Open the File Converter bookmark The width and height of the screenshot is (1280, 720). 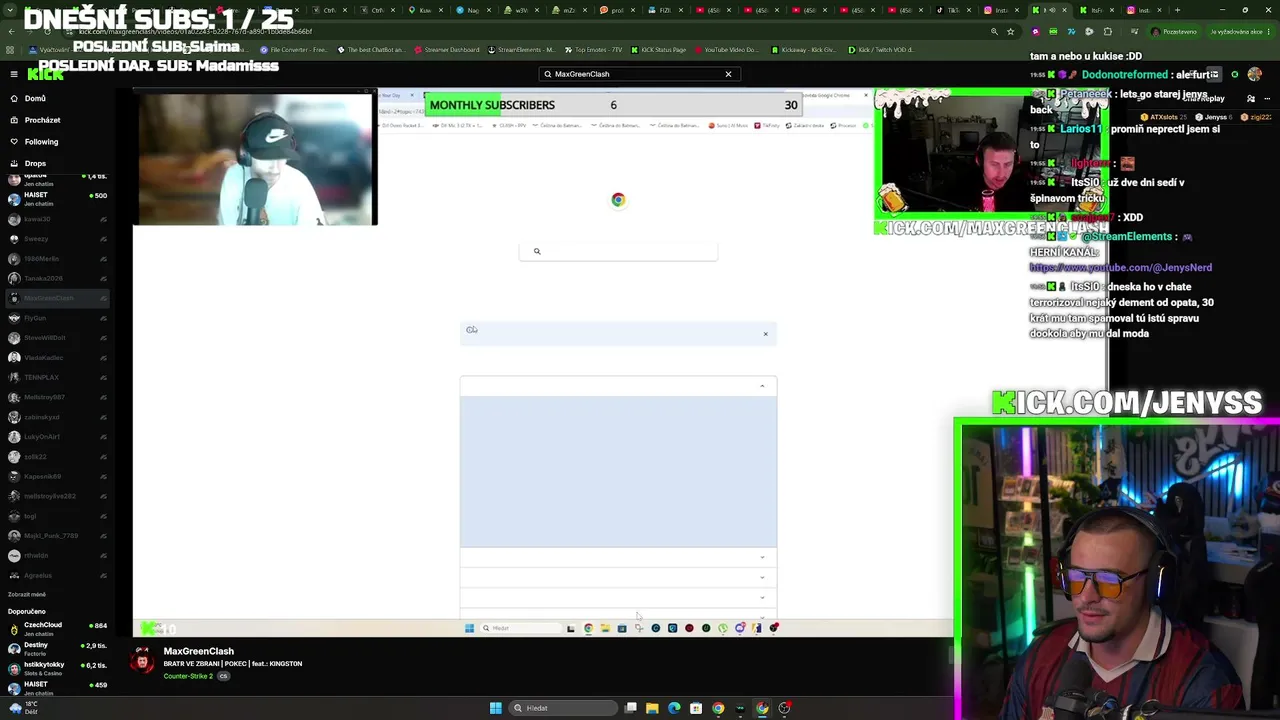pyautogui.click(x=293, y=50)
